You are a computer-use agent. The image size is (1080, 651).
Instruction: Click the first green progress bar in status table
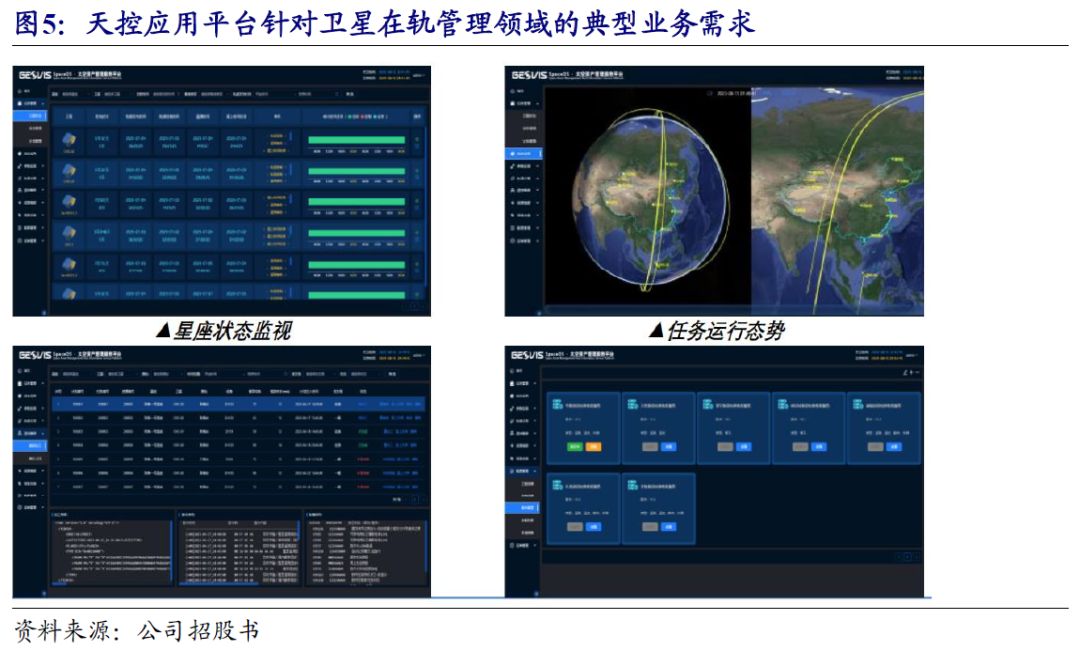pyautogui.click(x=356, y=140)
